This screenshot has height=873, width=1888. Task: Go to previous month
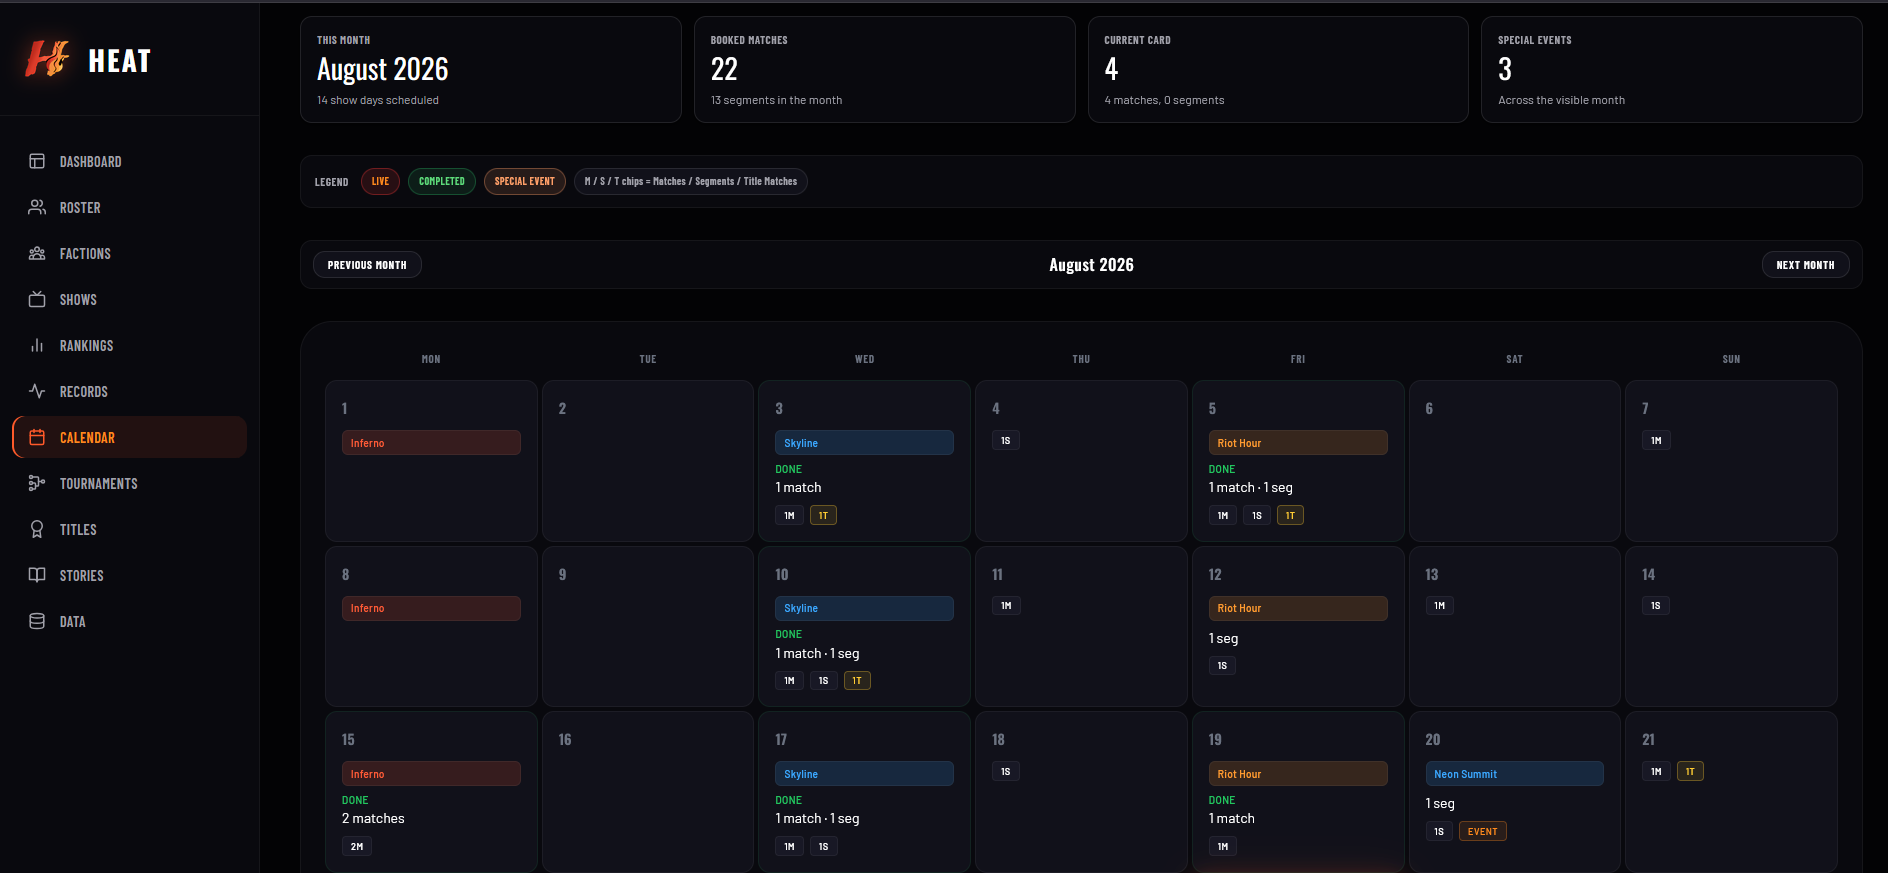coord(367,265)
